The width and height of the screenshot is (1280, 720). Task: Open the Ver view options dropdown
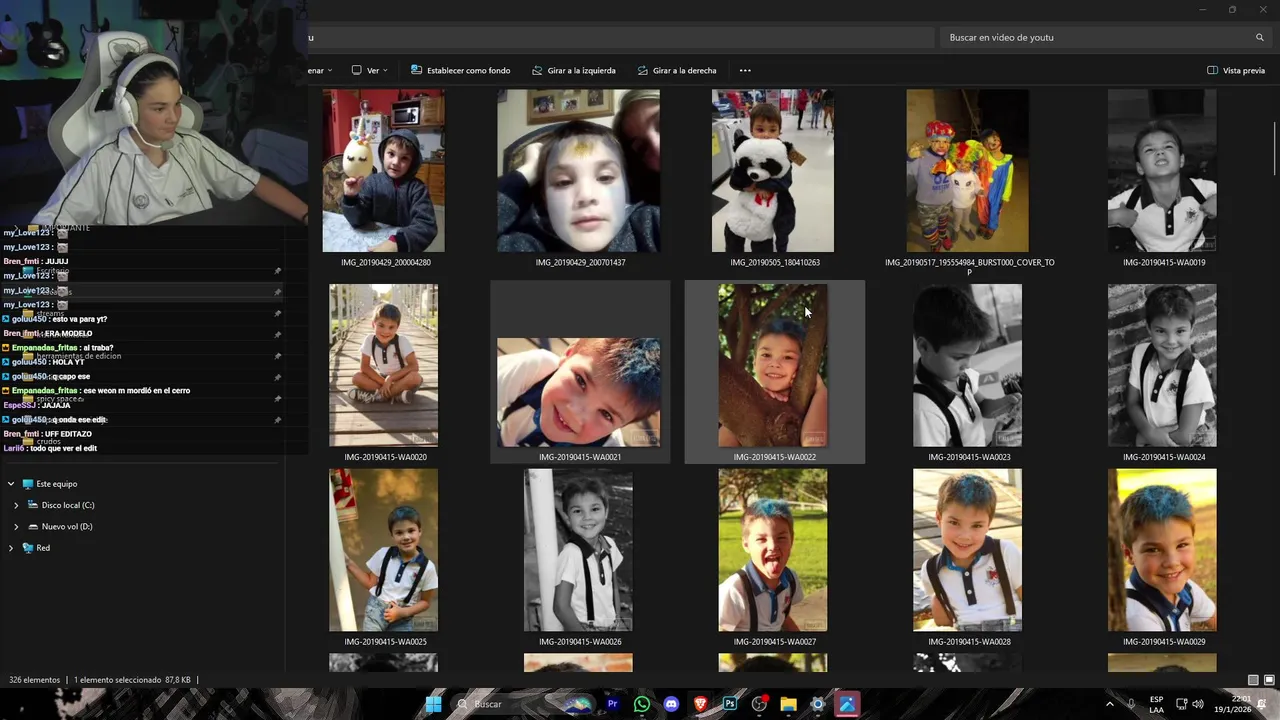(x=369, y=71)
